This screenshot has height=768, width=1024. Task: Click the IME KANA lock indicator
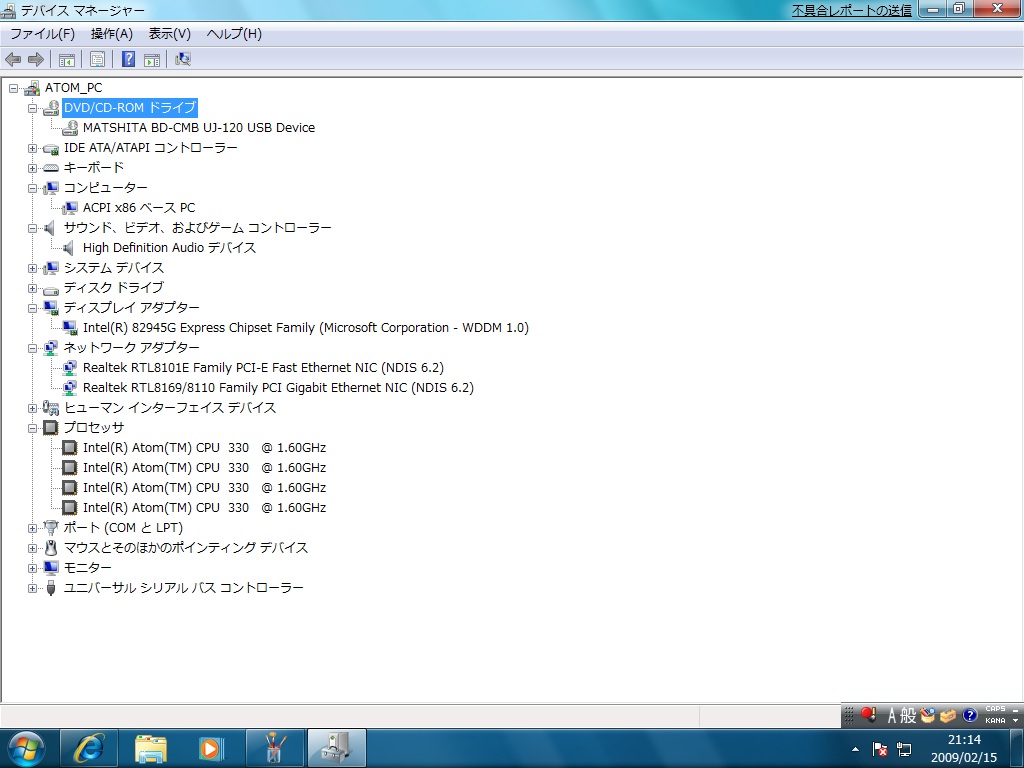point(995,720)
